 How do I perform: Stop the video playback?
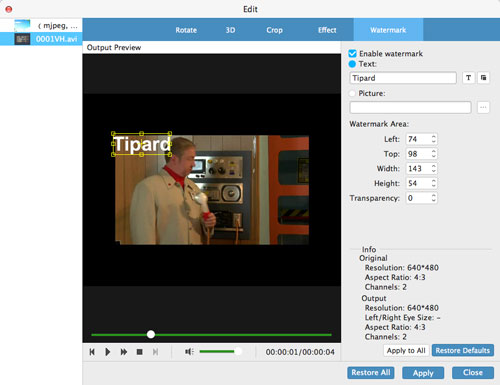coord(140,352)
